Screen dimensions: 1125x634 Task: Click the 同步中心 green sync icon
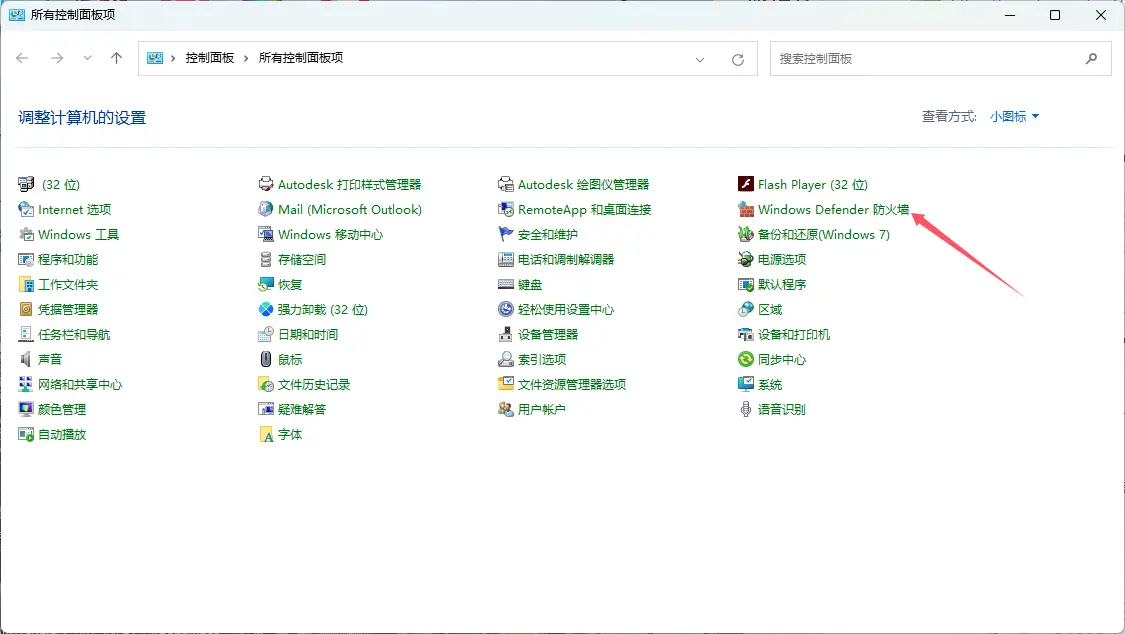tap(745, 359)
